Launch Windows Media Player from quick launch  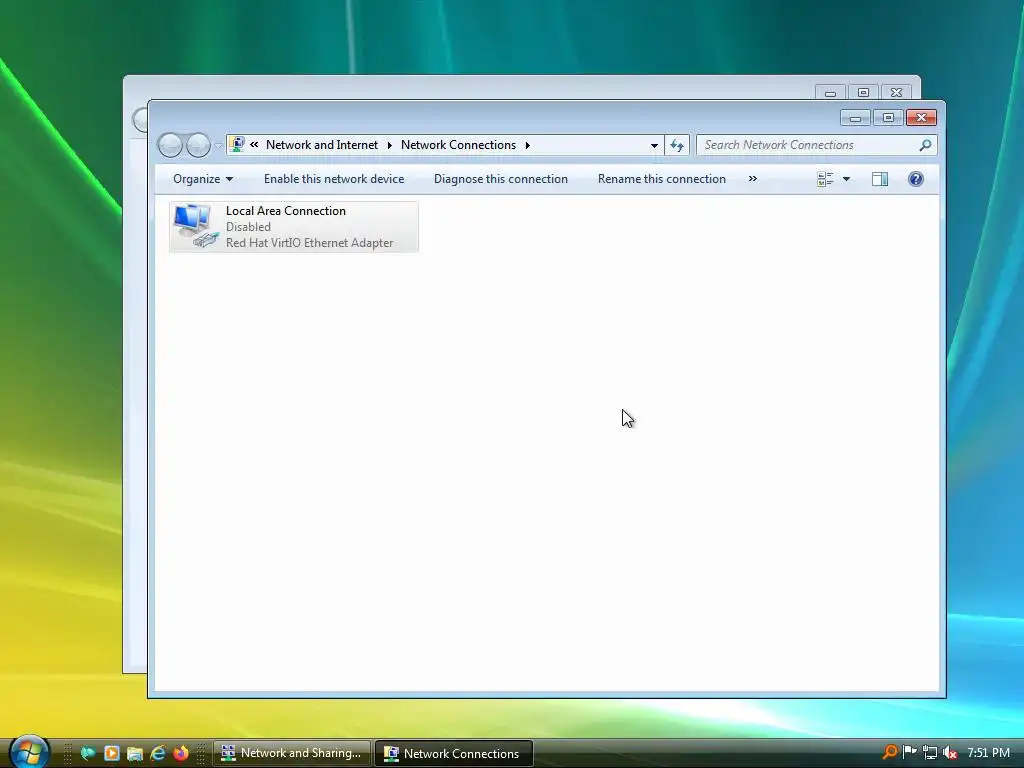click(x=112, y=753)
